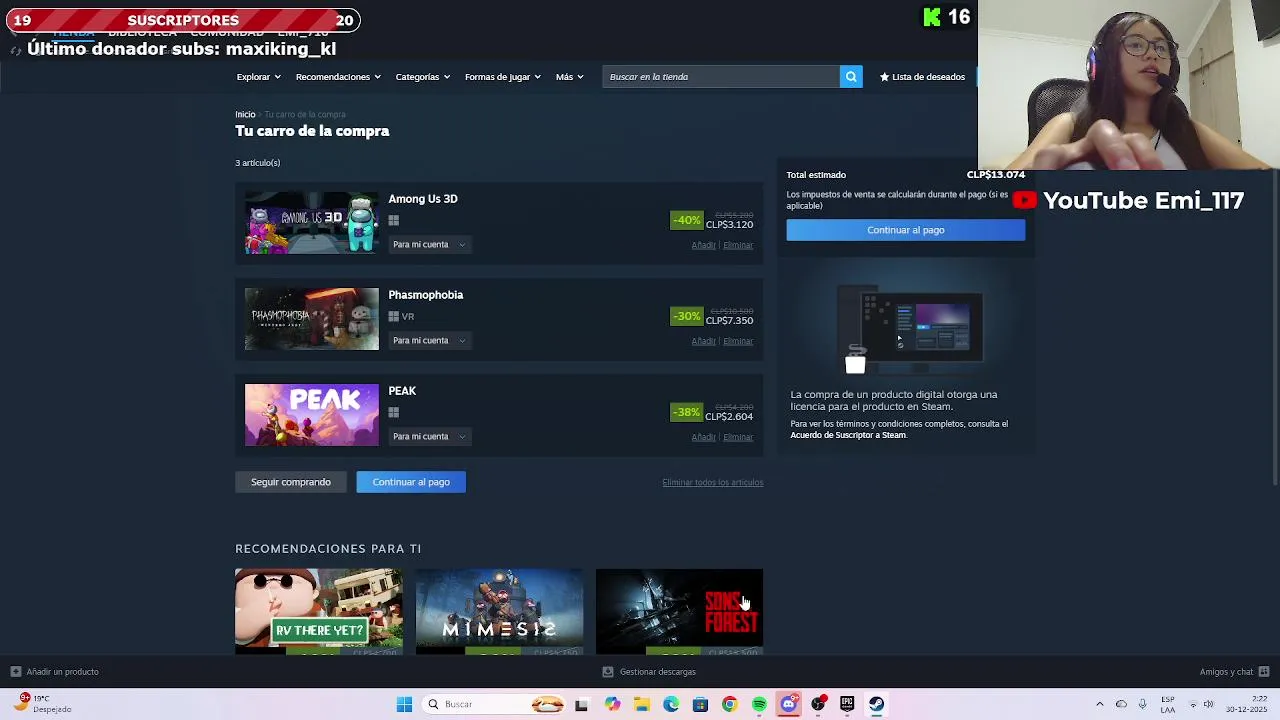The height and width of the screenshot is (720, 1280).
Task: Open Microsoft Edge from the taskbar
Action: pyautogui.click(x=671, y=705)
